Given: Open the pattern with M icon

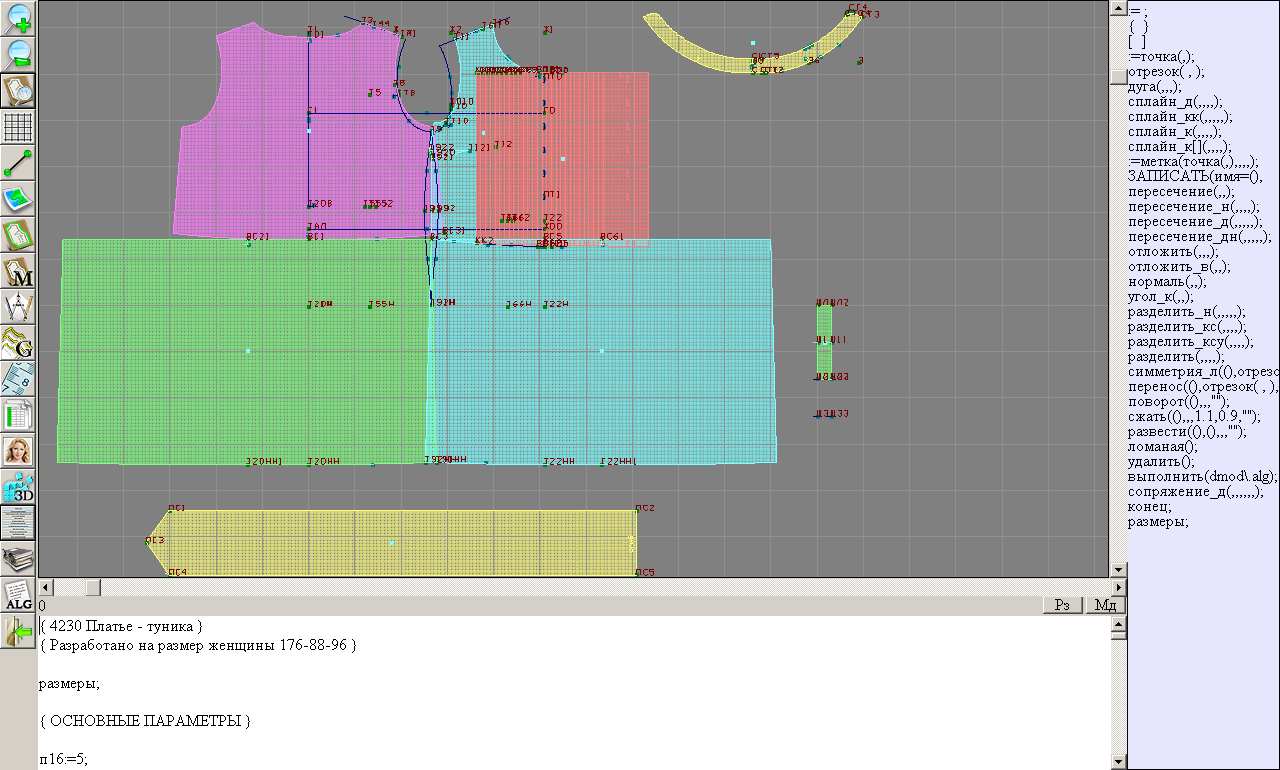Looking at the screenshot, I should [x=19, y=272].
